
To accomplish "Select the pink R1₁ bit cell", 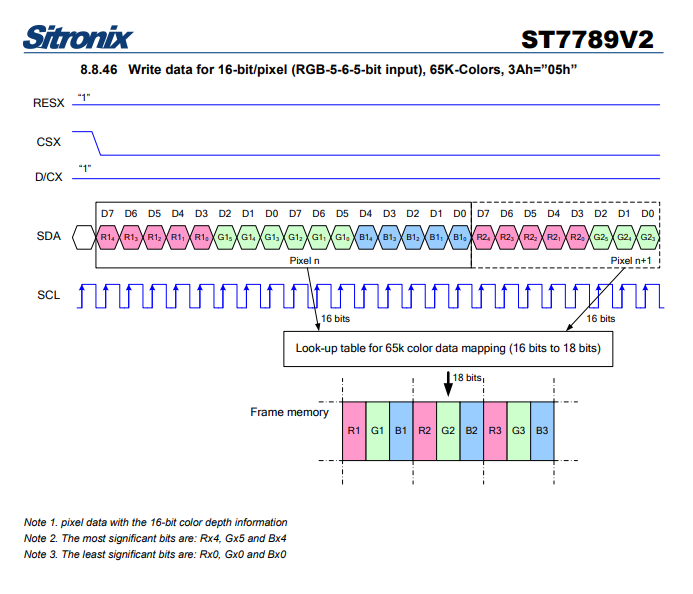I will [178, 237].
